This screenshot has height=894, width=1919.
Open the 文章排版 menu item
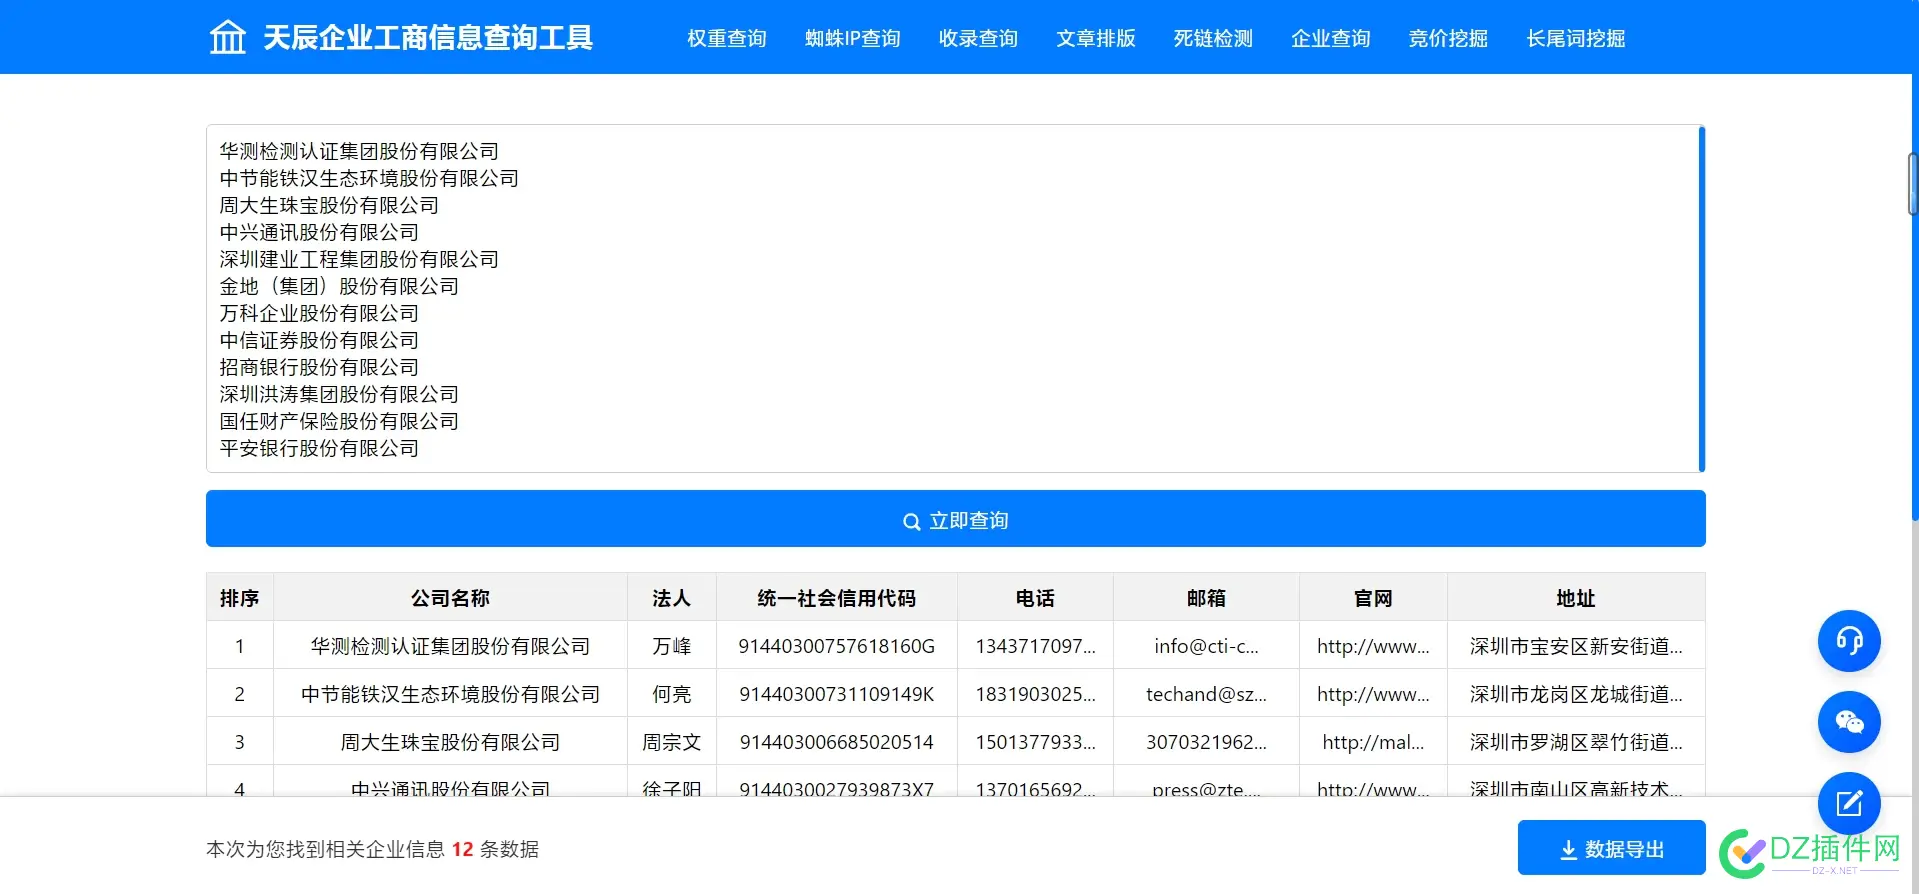point(1096,38)
